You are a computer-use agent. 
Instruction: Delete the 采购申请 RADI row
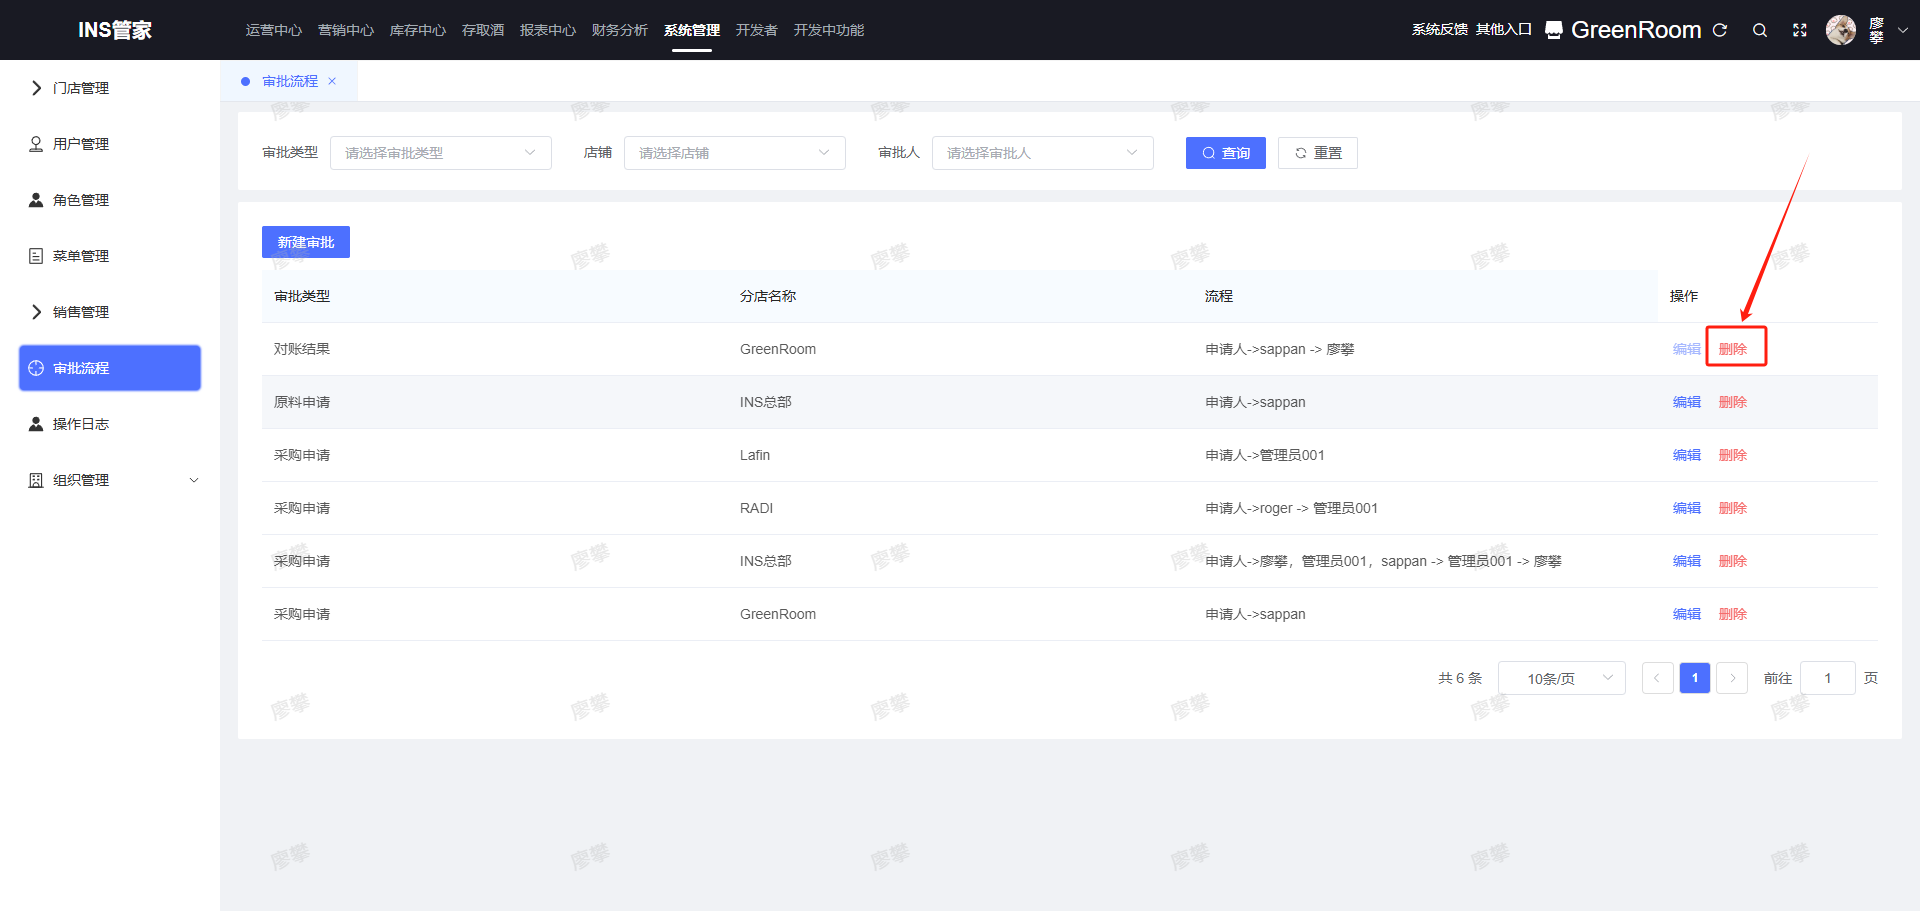point(1733,508)
